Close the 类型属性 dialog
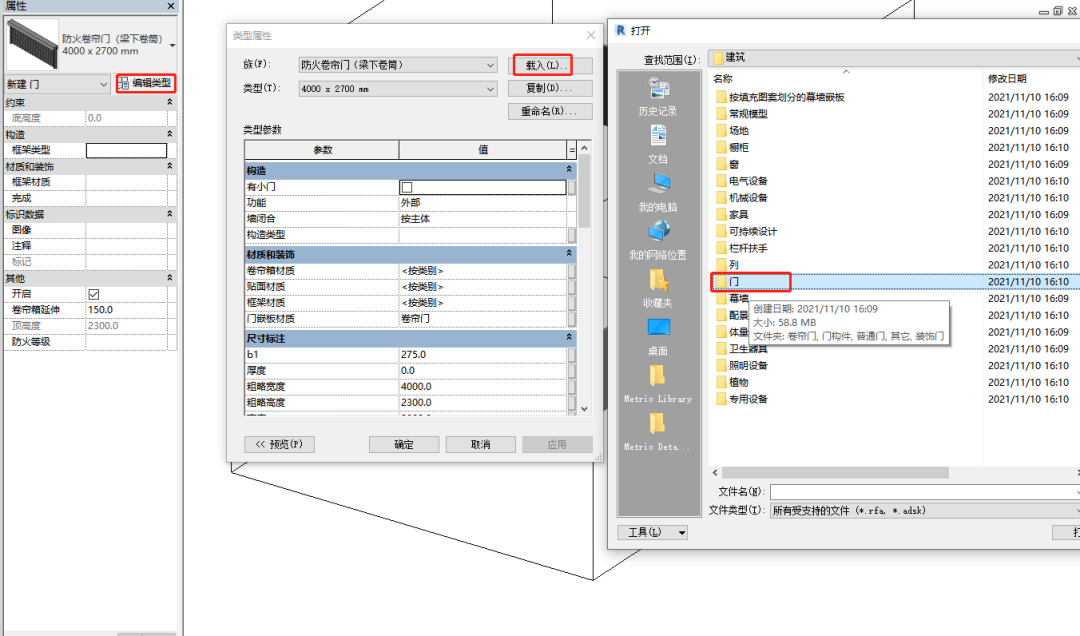Viewport: 1080px width, 636px height. pos(590,35)
